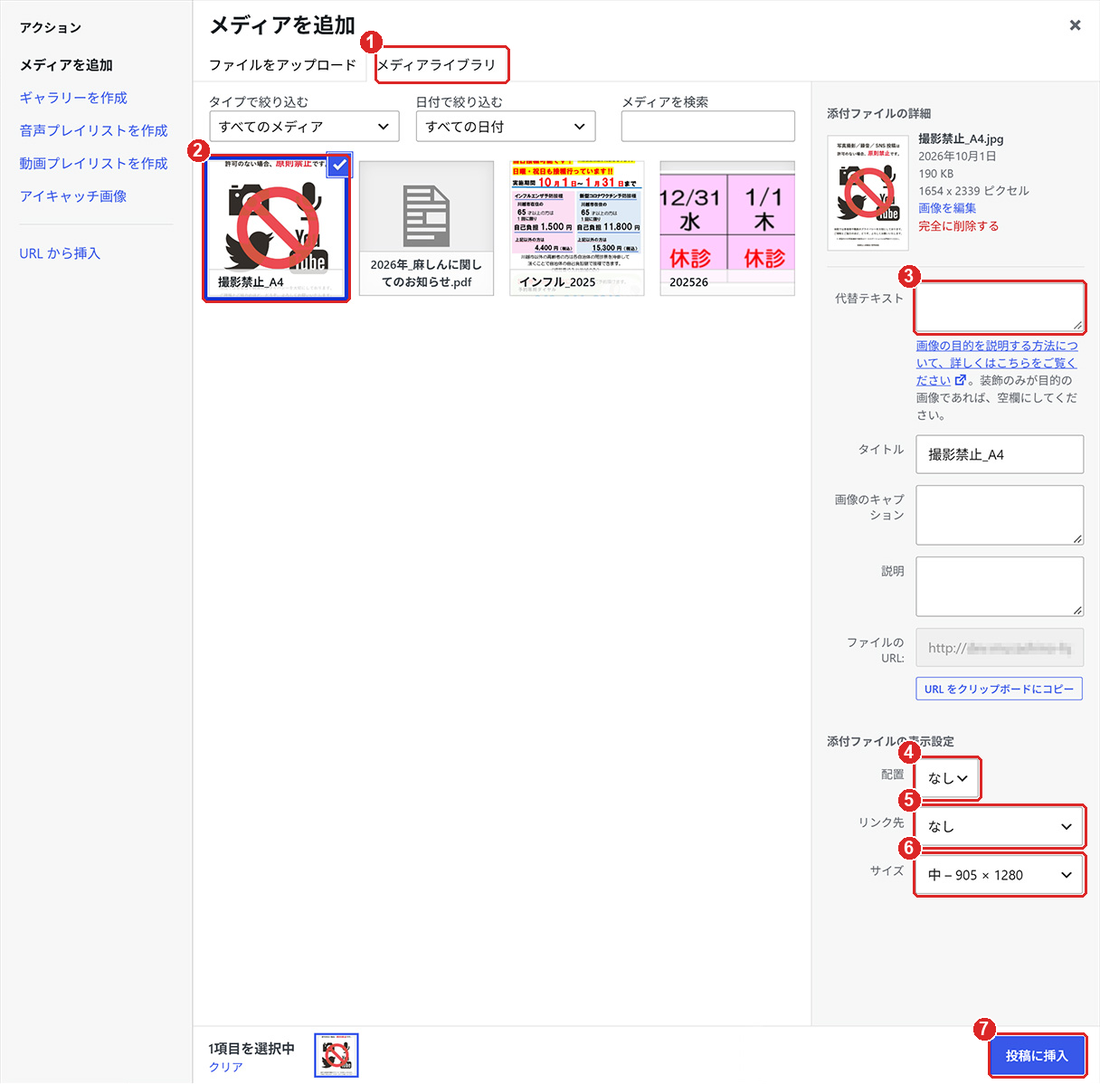Focus the メディアを検索 search field

[707, 126]
